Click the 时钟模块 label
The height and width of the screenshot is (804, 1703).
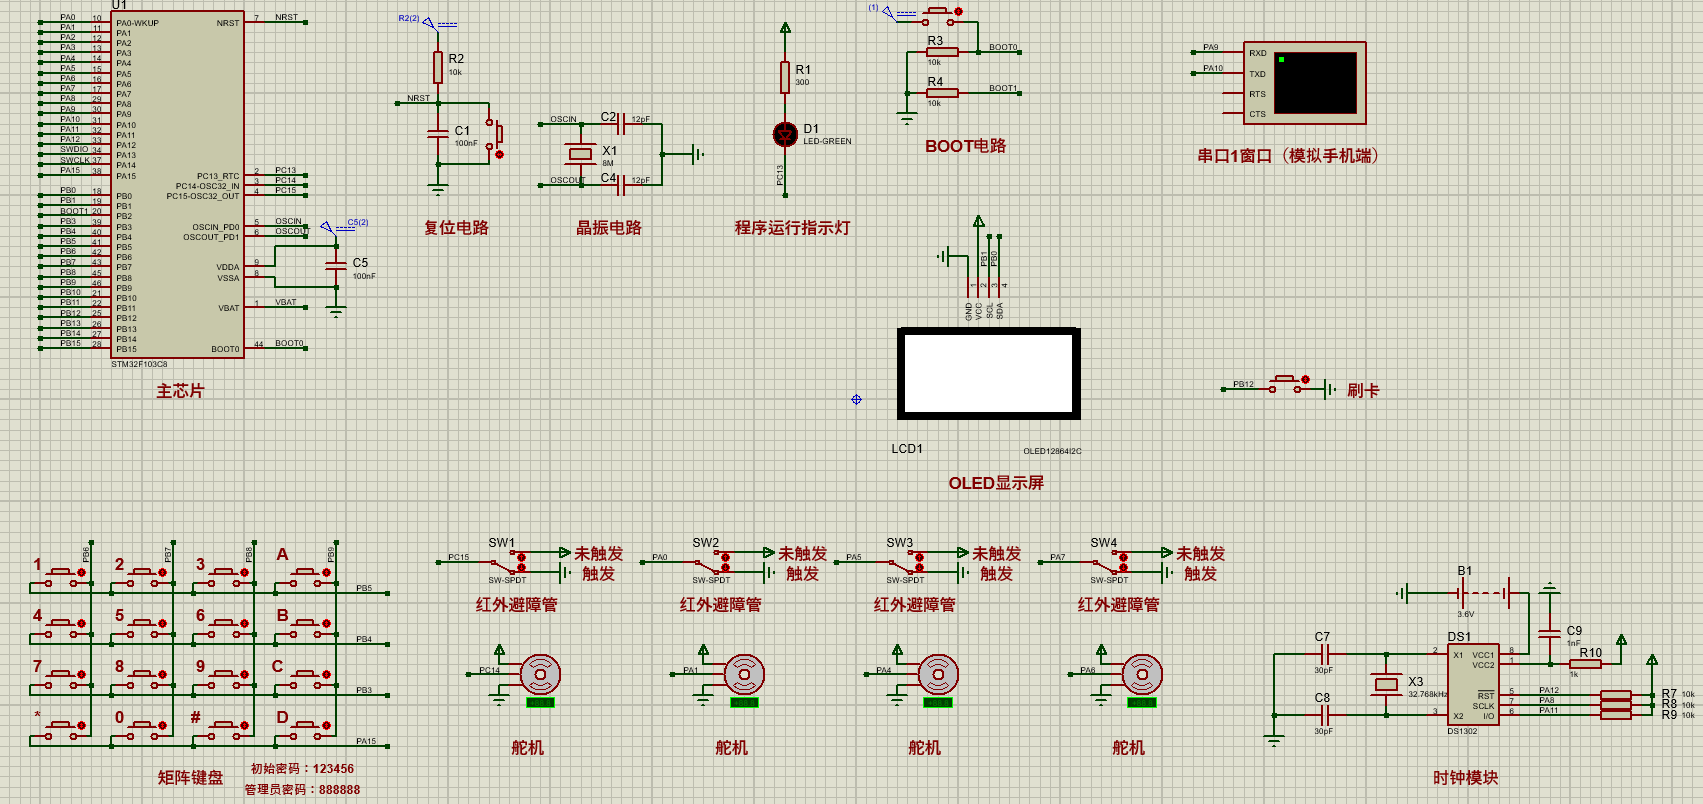click(1466, 778)
